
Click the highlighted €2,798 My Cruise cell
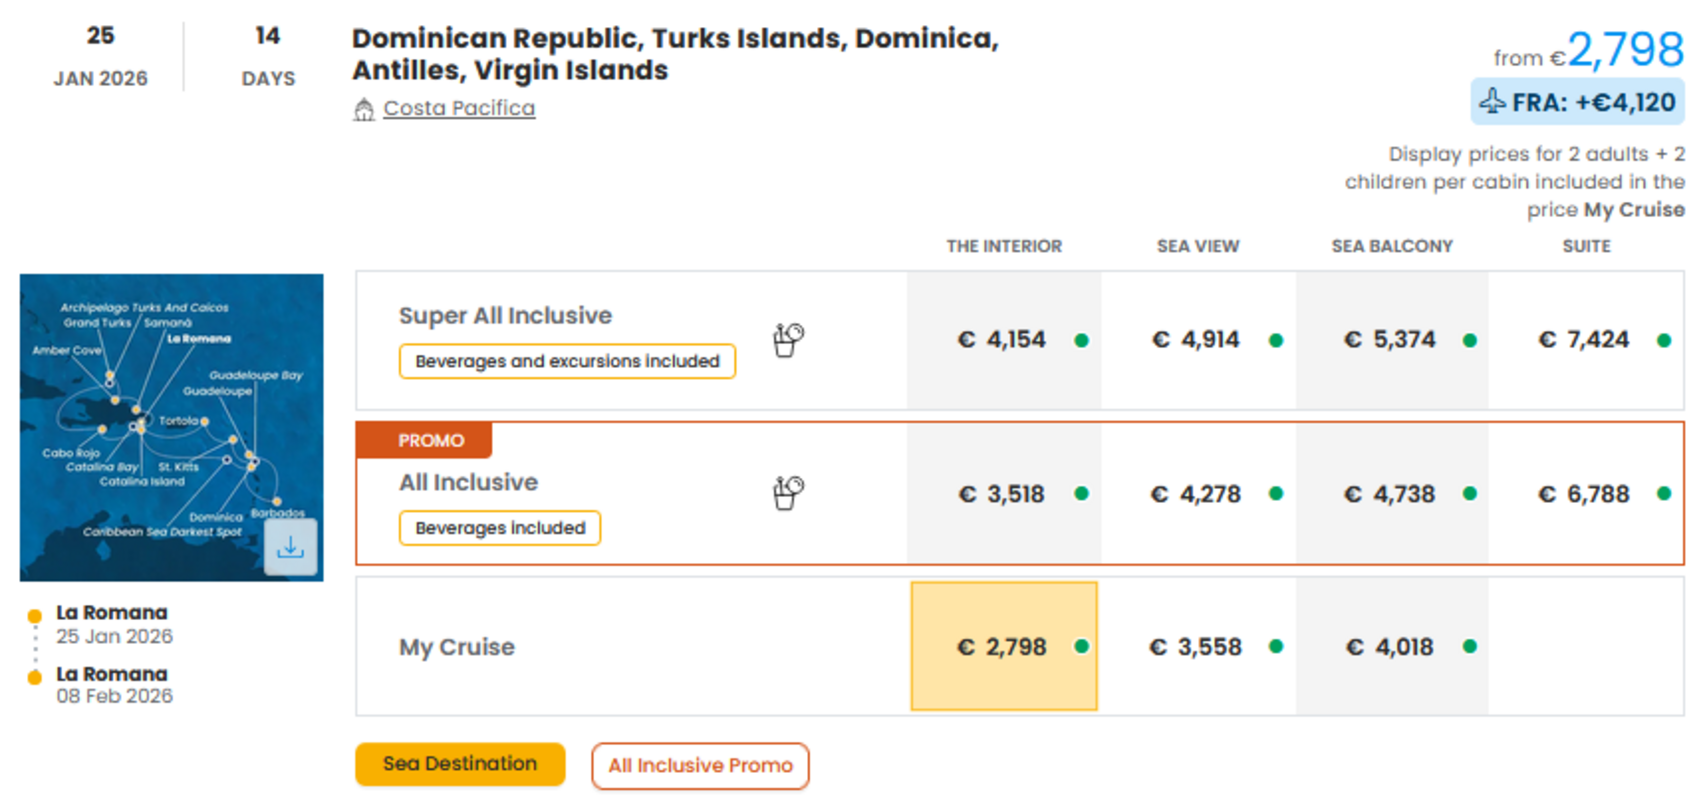[x=1002, y=647]
